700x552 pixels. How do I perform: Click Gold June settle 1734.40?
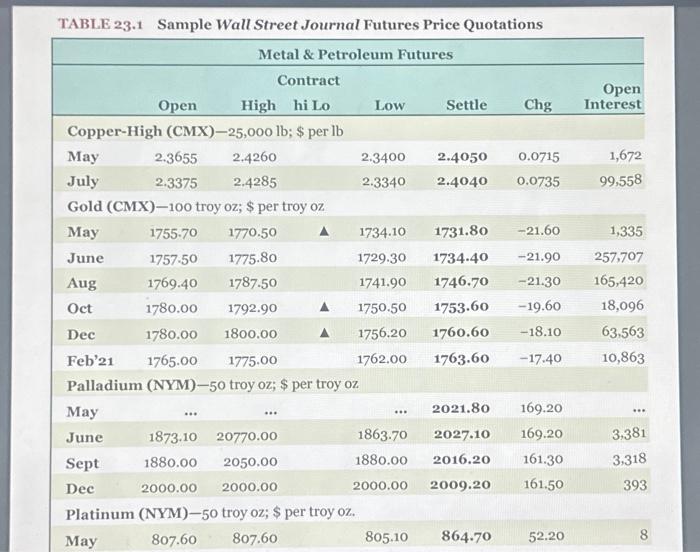coord(461,257)
